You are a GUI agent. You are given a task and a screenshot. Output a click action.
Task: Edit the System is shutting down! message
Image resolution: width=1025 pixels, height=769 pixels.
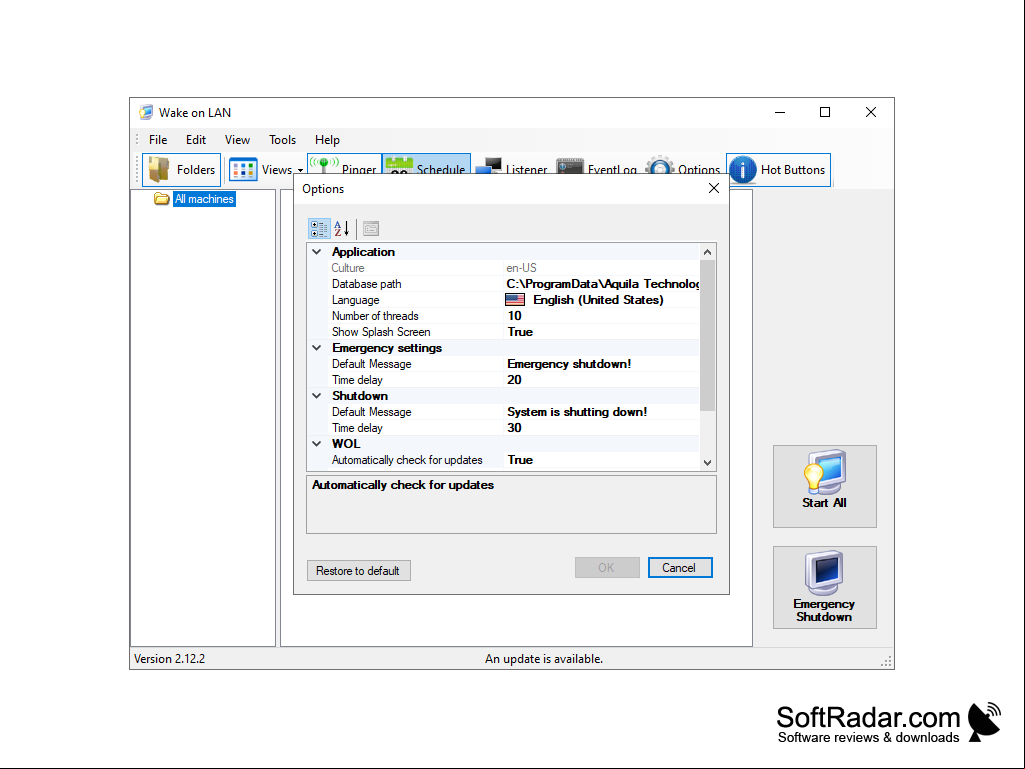[x=601, y=412]
